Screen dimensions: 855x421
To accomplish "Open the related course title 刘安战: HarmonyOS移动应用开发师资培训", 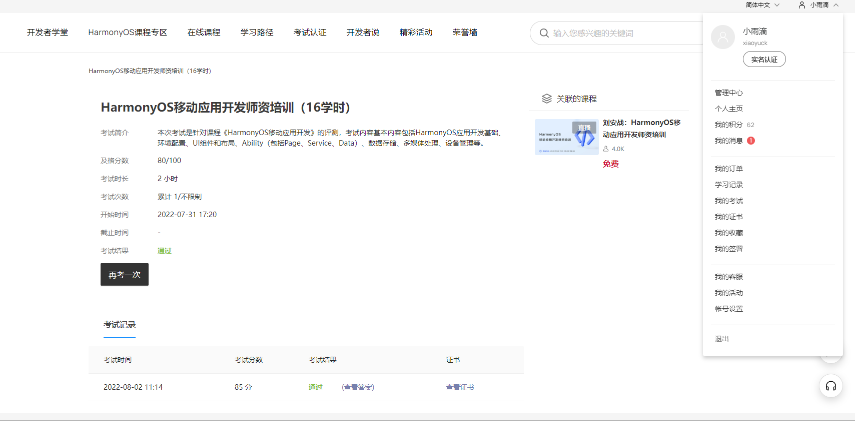I will (x=641, y=129).
